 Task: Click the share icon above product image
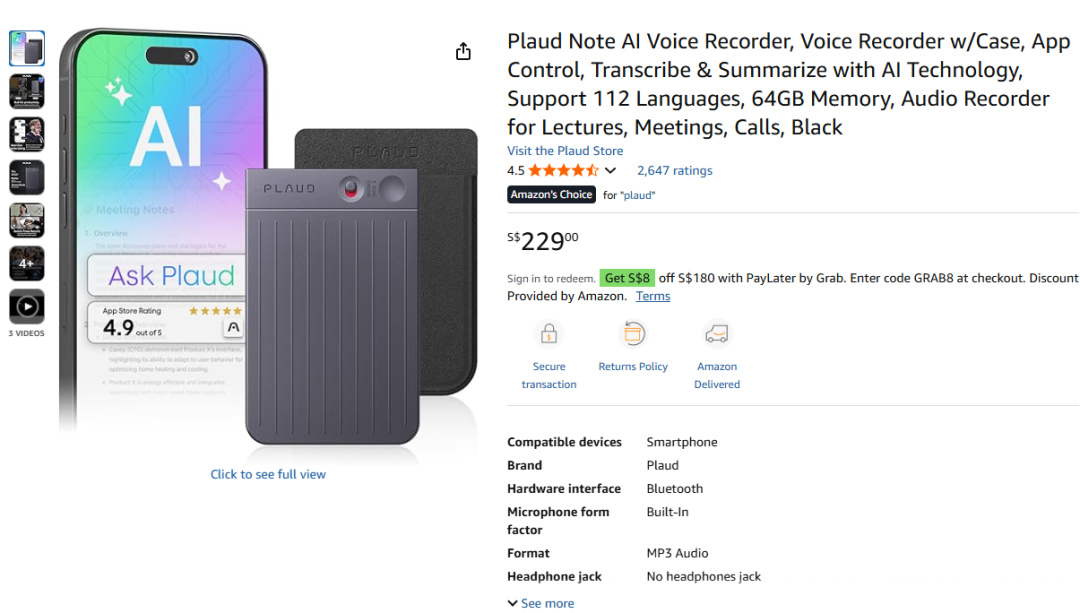click(463, 51)
